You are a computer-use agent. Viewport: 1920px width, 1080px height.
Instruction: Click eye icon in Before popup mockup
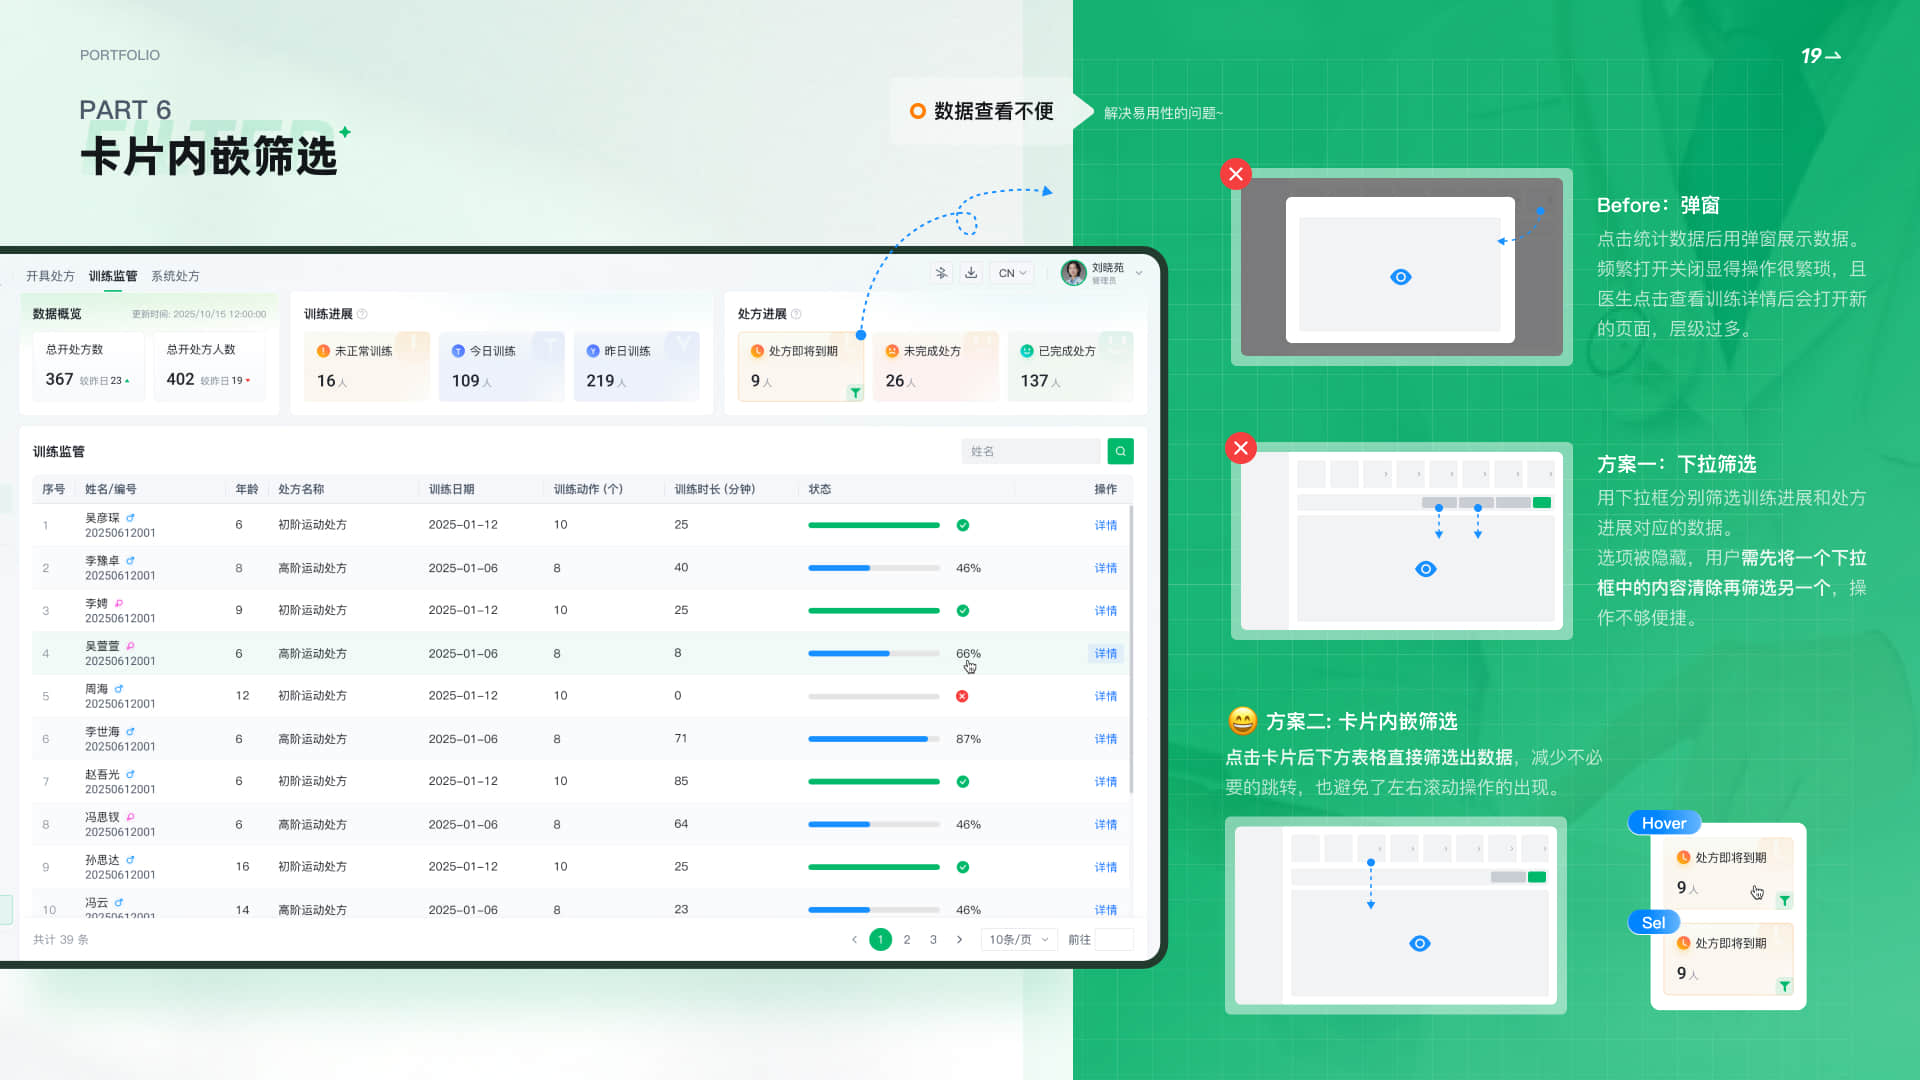pyautogui.click(x=1400, y=277)
